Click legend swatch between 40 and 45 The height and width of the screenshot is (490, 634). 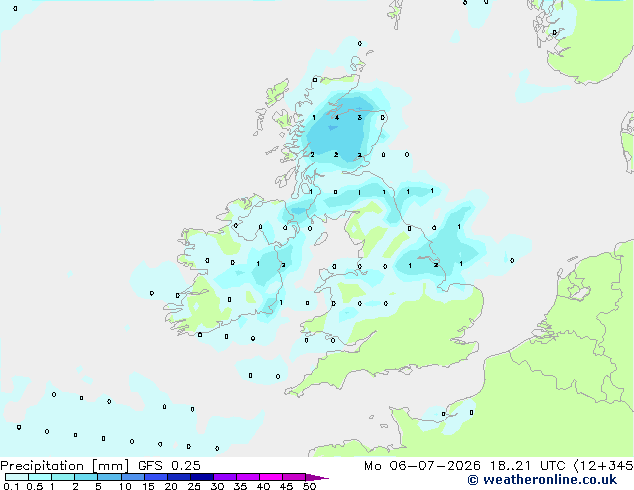coord(271,477)
